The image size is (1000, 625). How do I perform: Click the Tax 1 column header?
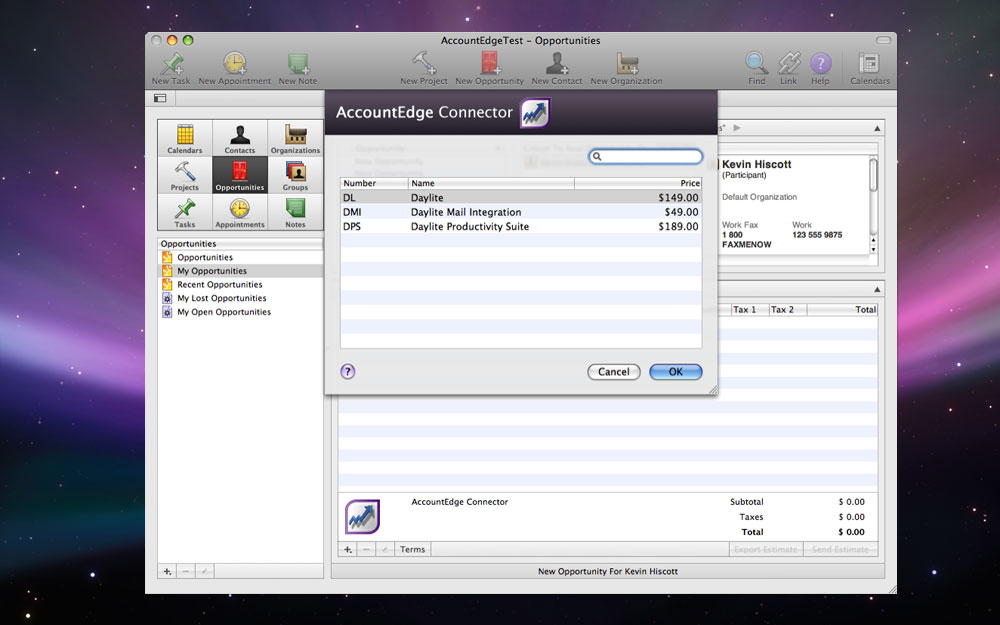(x=749, y=309)
